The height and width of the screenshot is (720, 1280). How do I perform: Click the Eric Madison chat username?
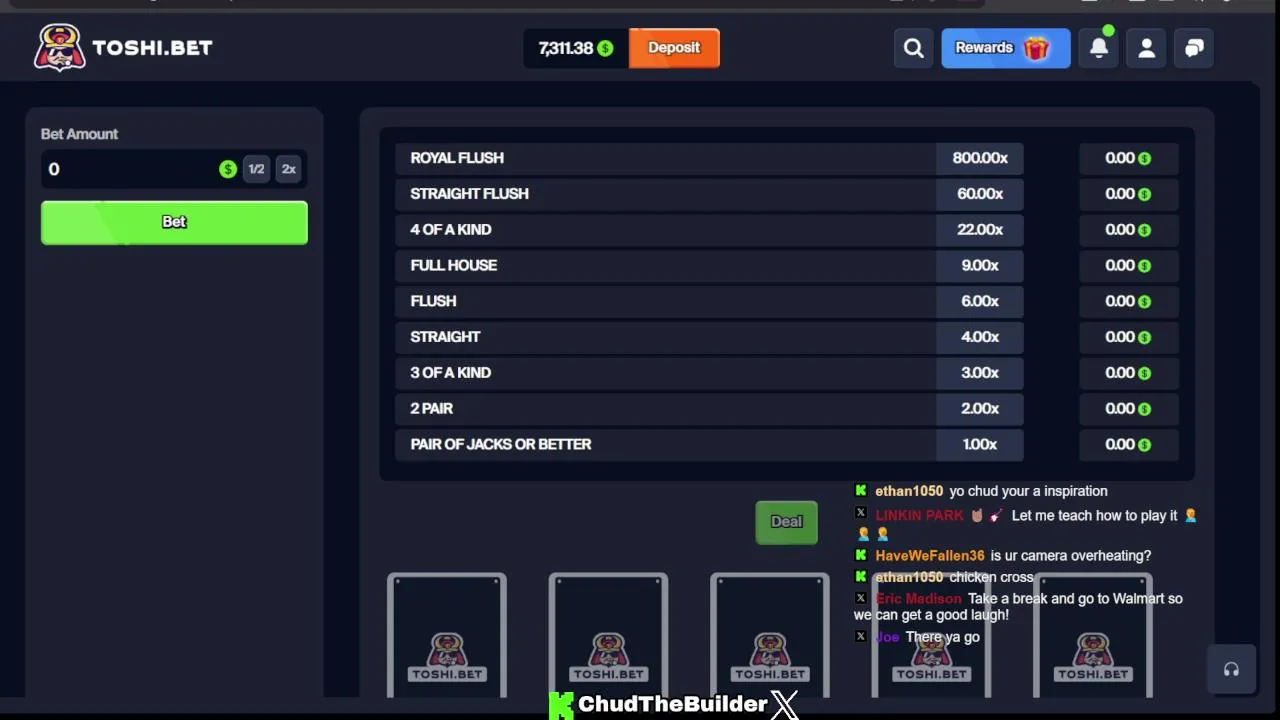[918, 599]
